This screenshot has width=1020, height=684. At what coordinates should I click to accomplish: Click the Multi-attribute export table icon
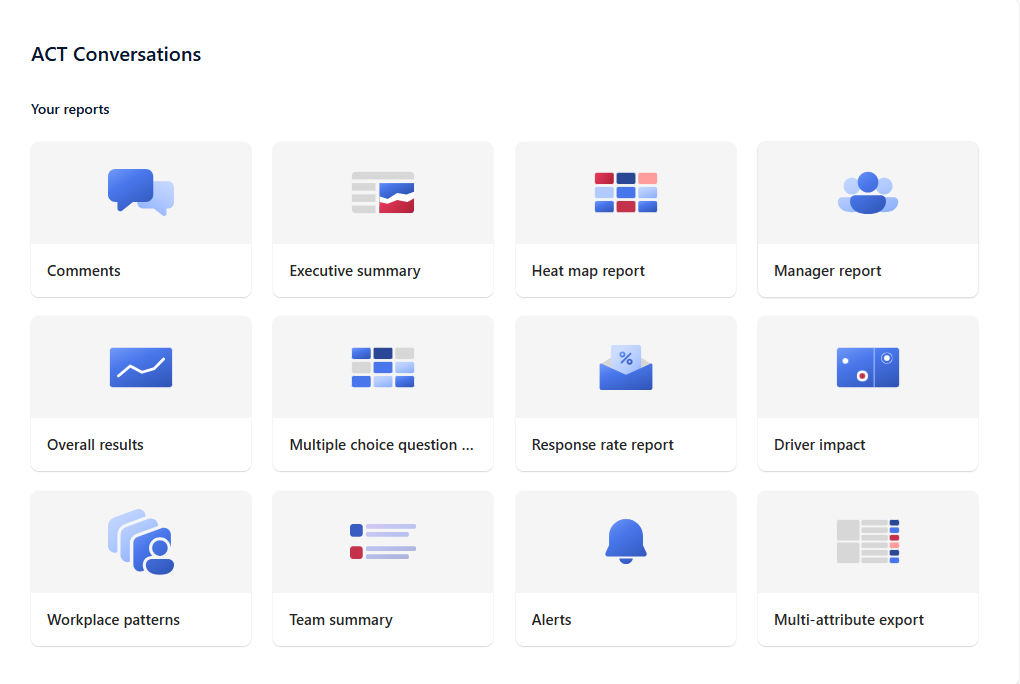pyautogui.click(x=867, y=542)
